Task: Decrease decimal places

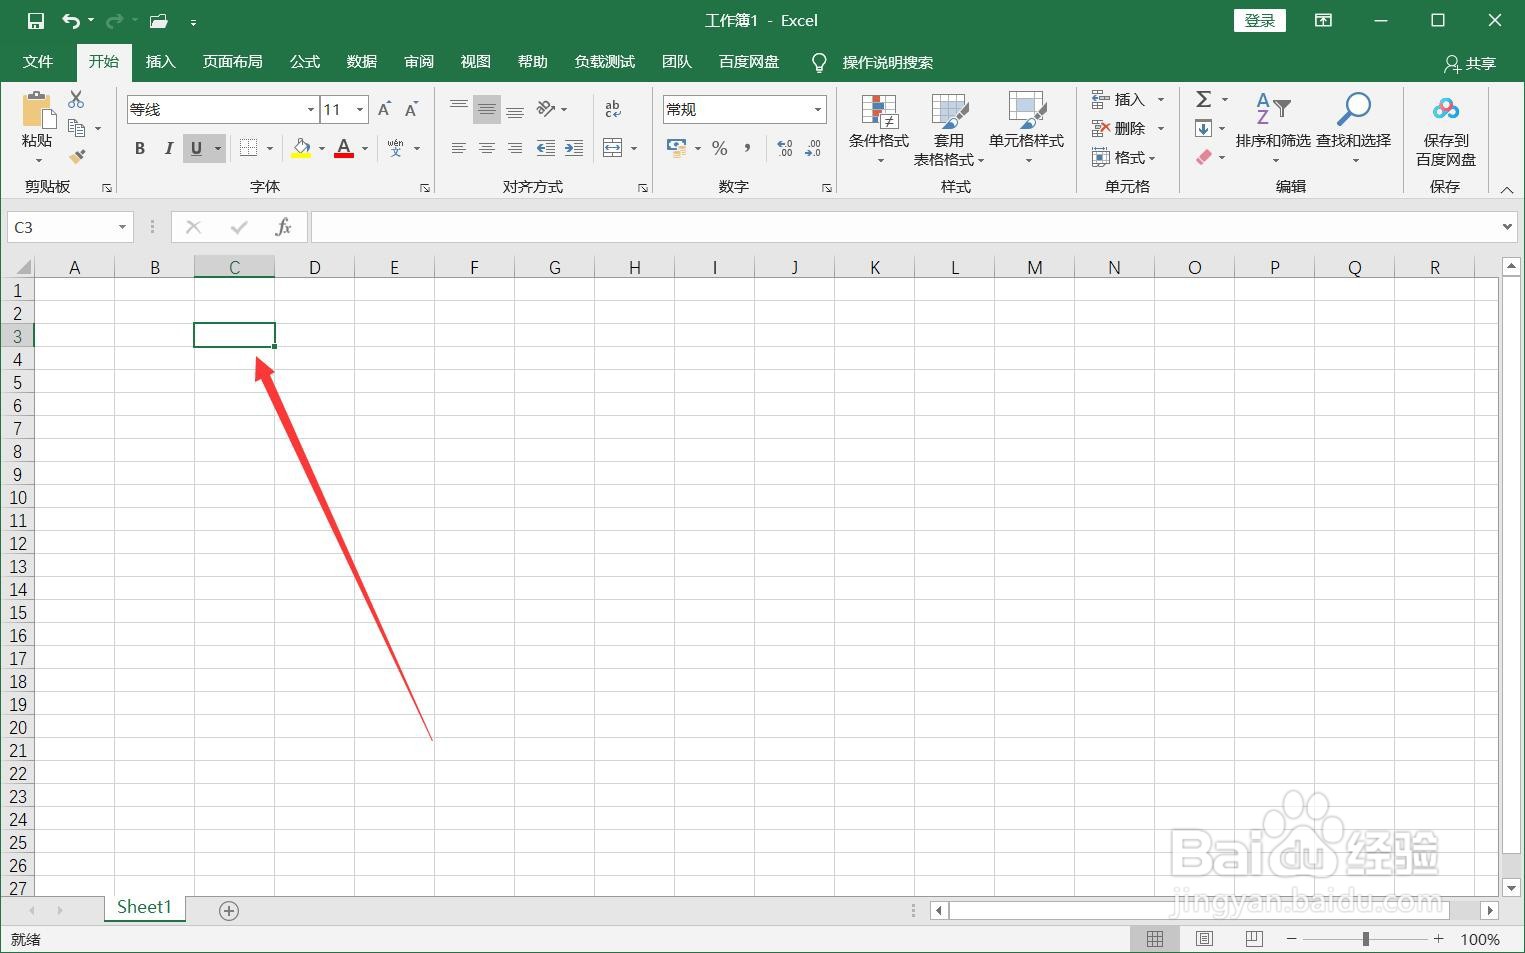Action: [x=813, y=148]
